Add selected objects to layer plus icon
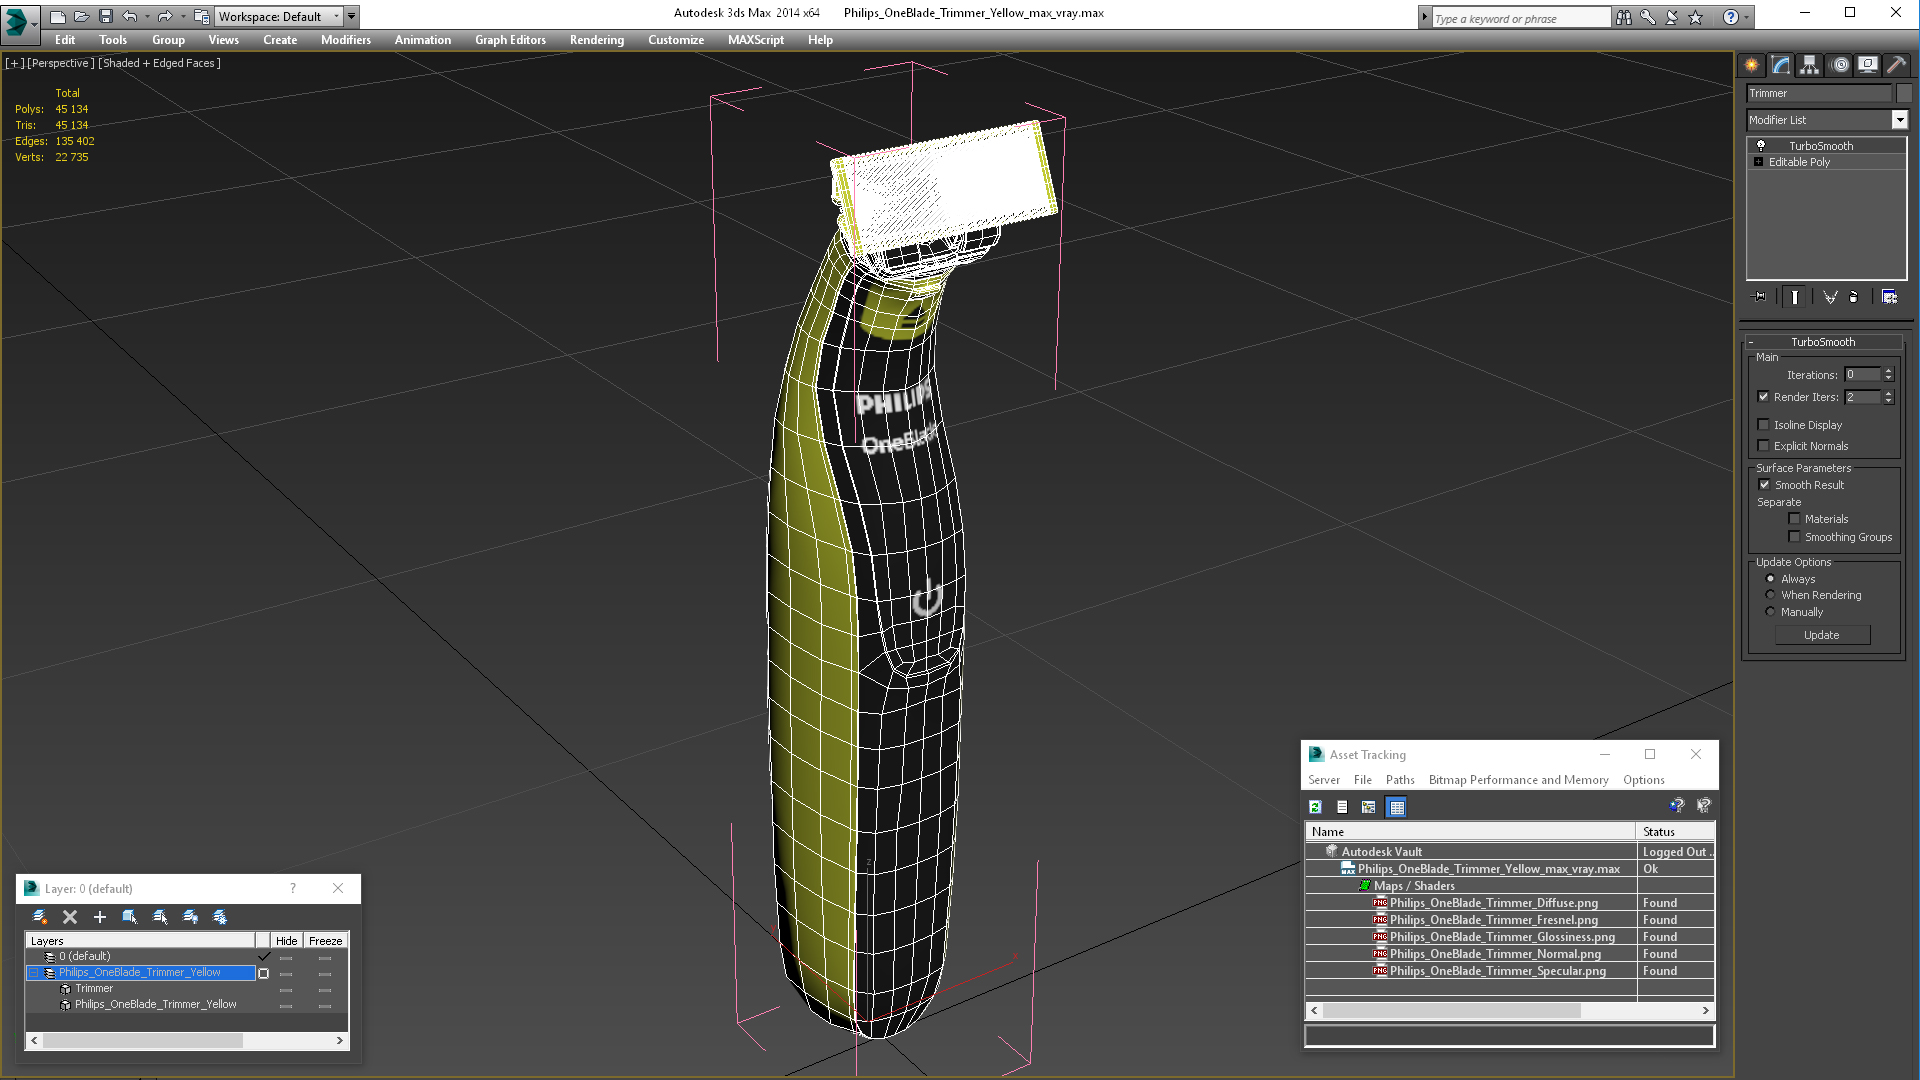 [100, 917]
